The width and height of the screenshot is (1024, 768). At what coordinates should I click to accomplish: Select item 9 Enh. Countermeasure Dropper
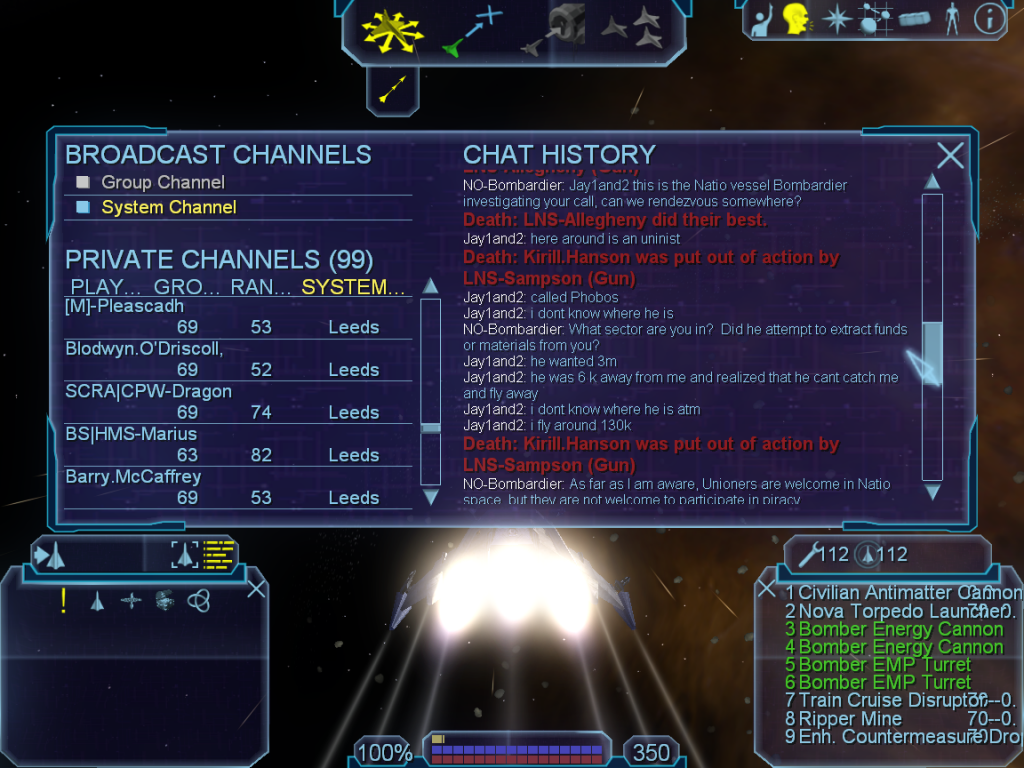(x=903, y=737)
